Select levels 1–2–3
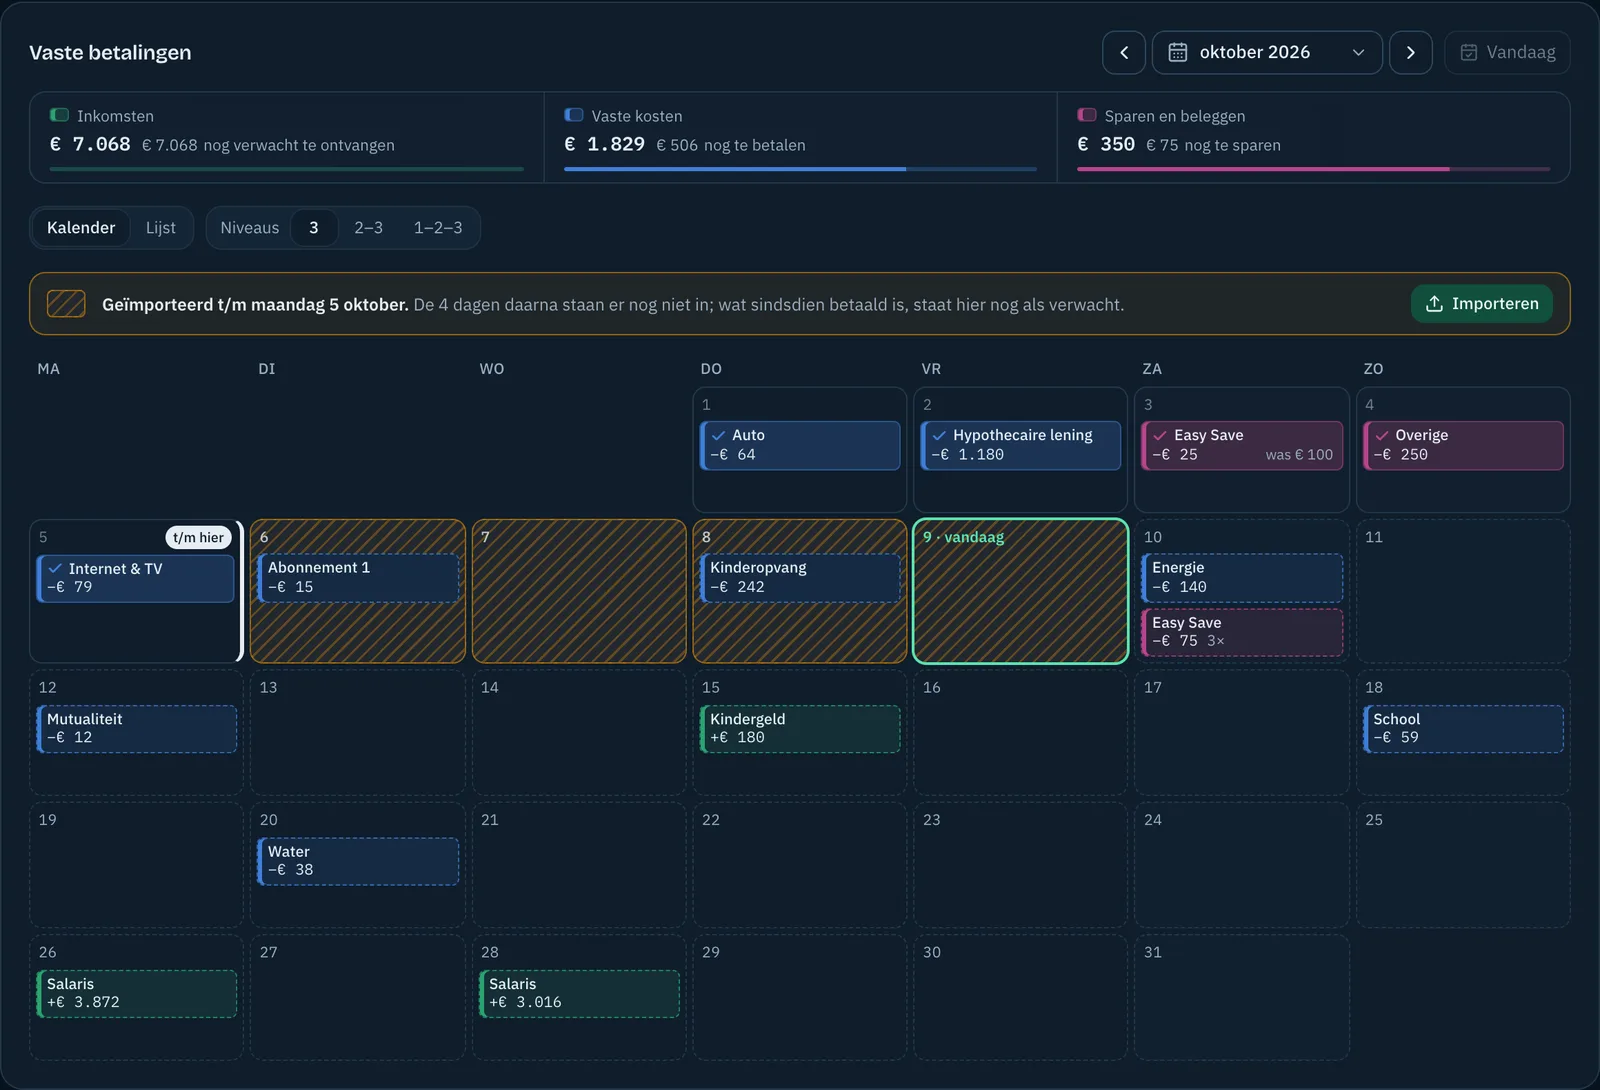This screenshot has width=1600, height=1090. [438, 228]
